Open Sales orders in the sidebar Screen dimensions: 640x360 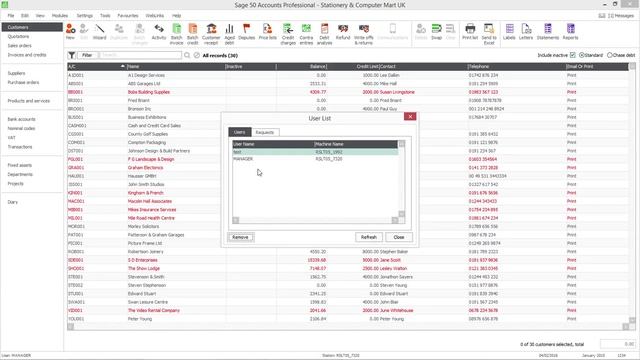click(19, 46)
